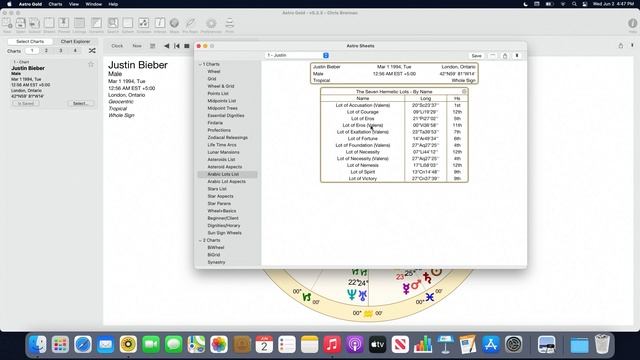This screenshot has width=640, height=360.
Task: Click the Open chart toolbar icon
Action: click(20, 24)
